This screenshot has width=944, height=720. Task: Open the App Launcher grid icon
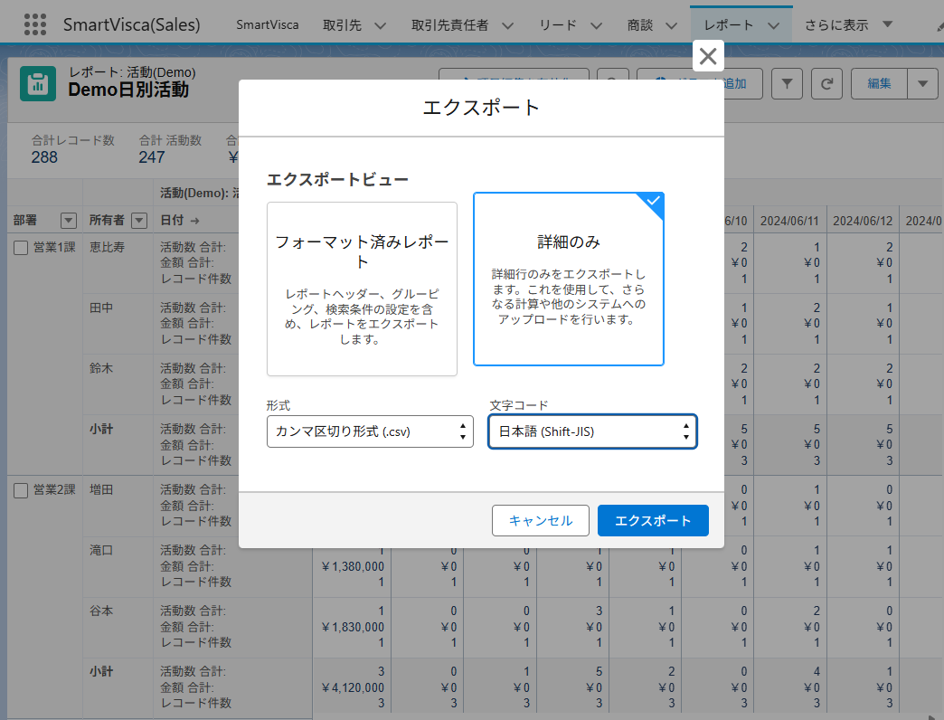click(x=35, y=25)
